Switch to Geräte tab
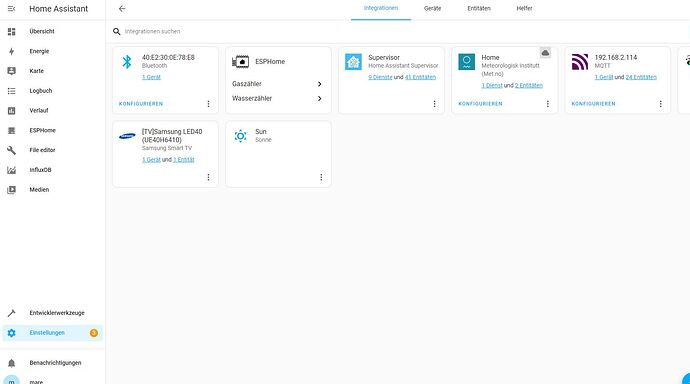The width and height of the screenshot is (690, 384). pos(433,8)
